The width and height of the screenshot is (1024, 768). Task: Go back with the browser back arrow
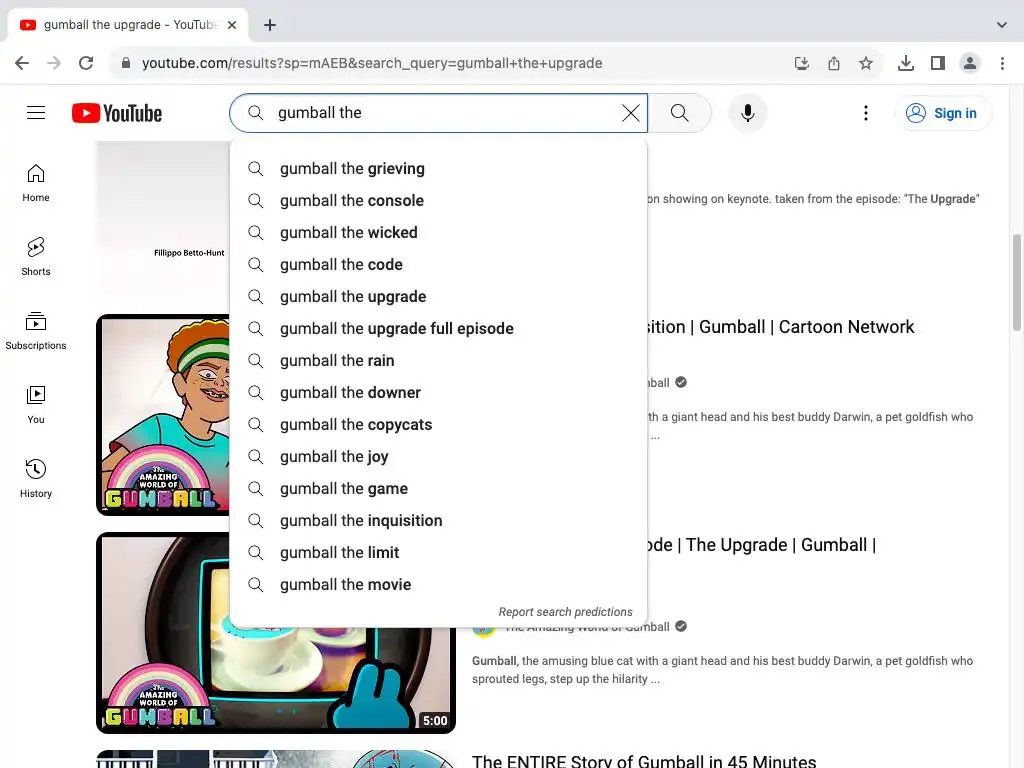22,63
